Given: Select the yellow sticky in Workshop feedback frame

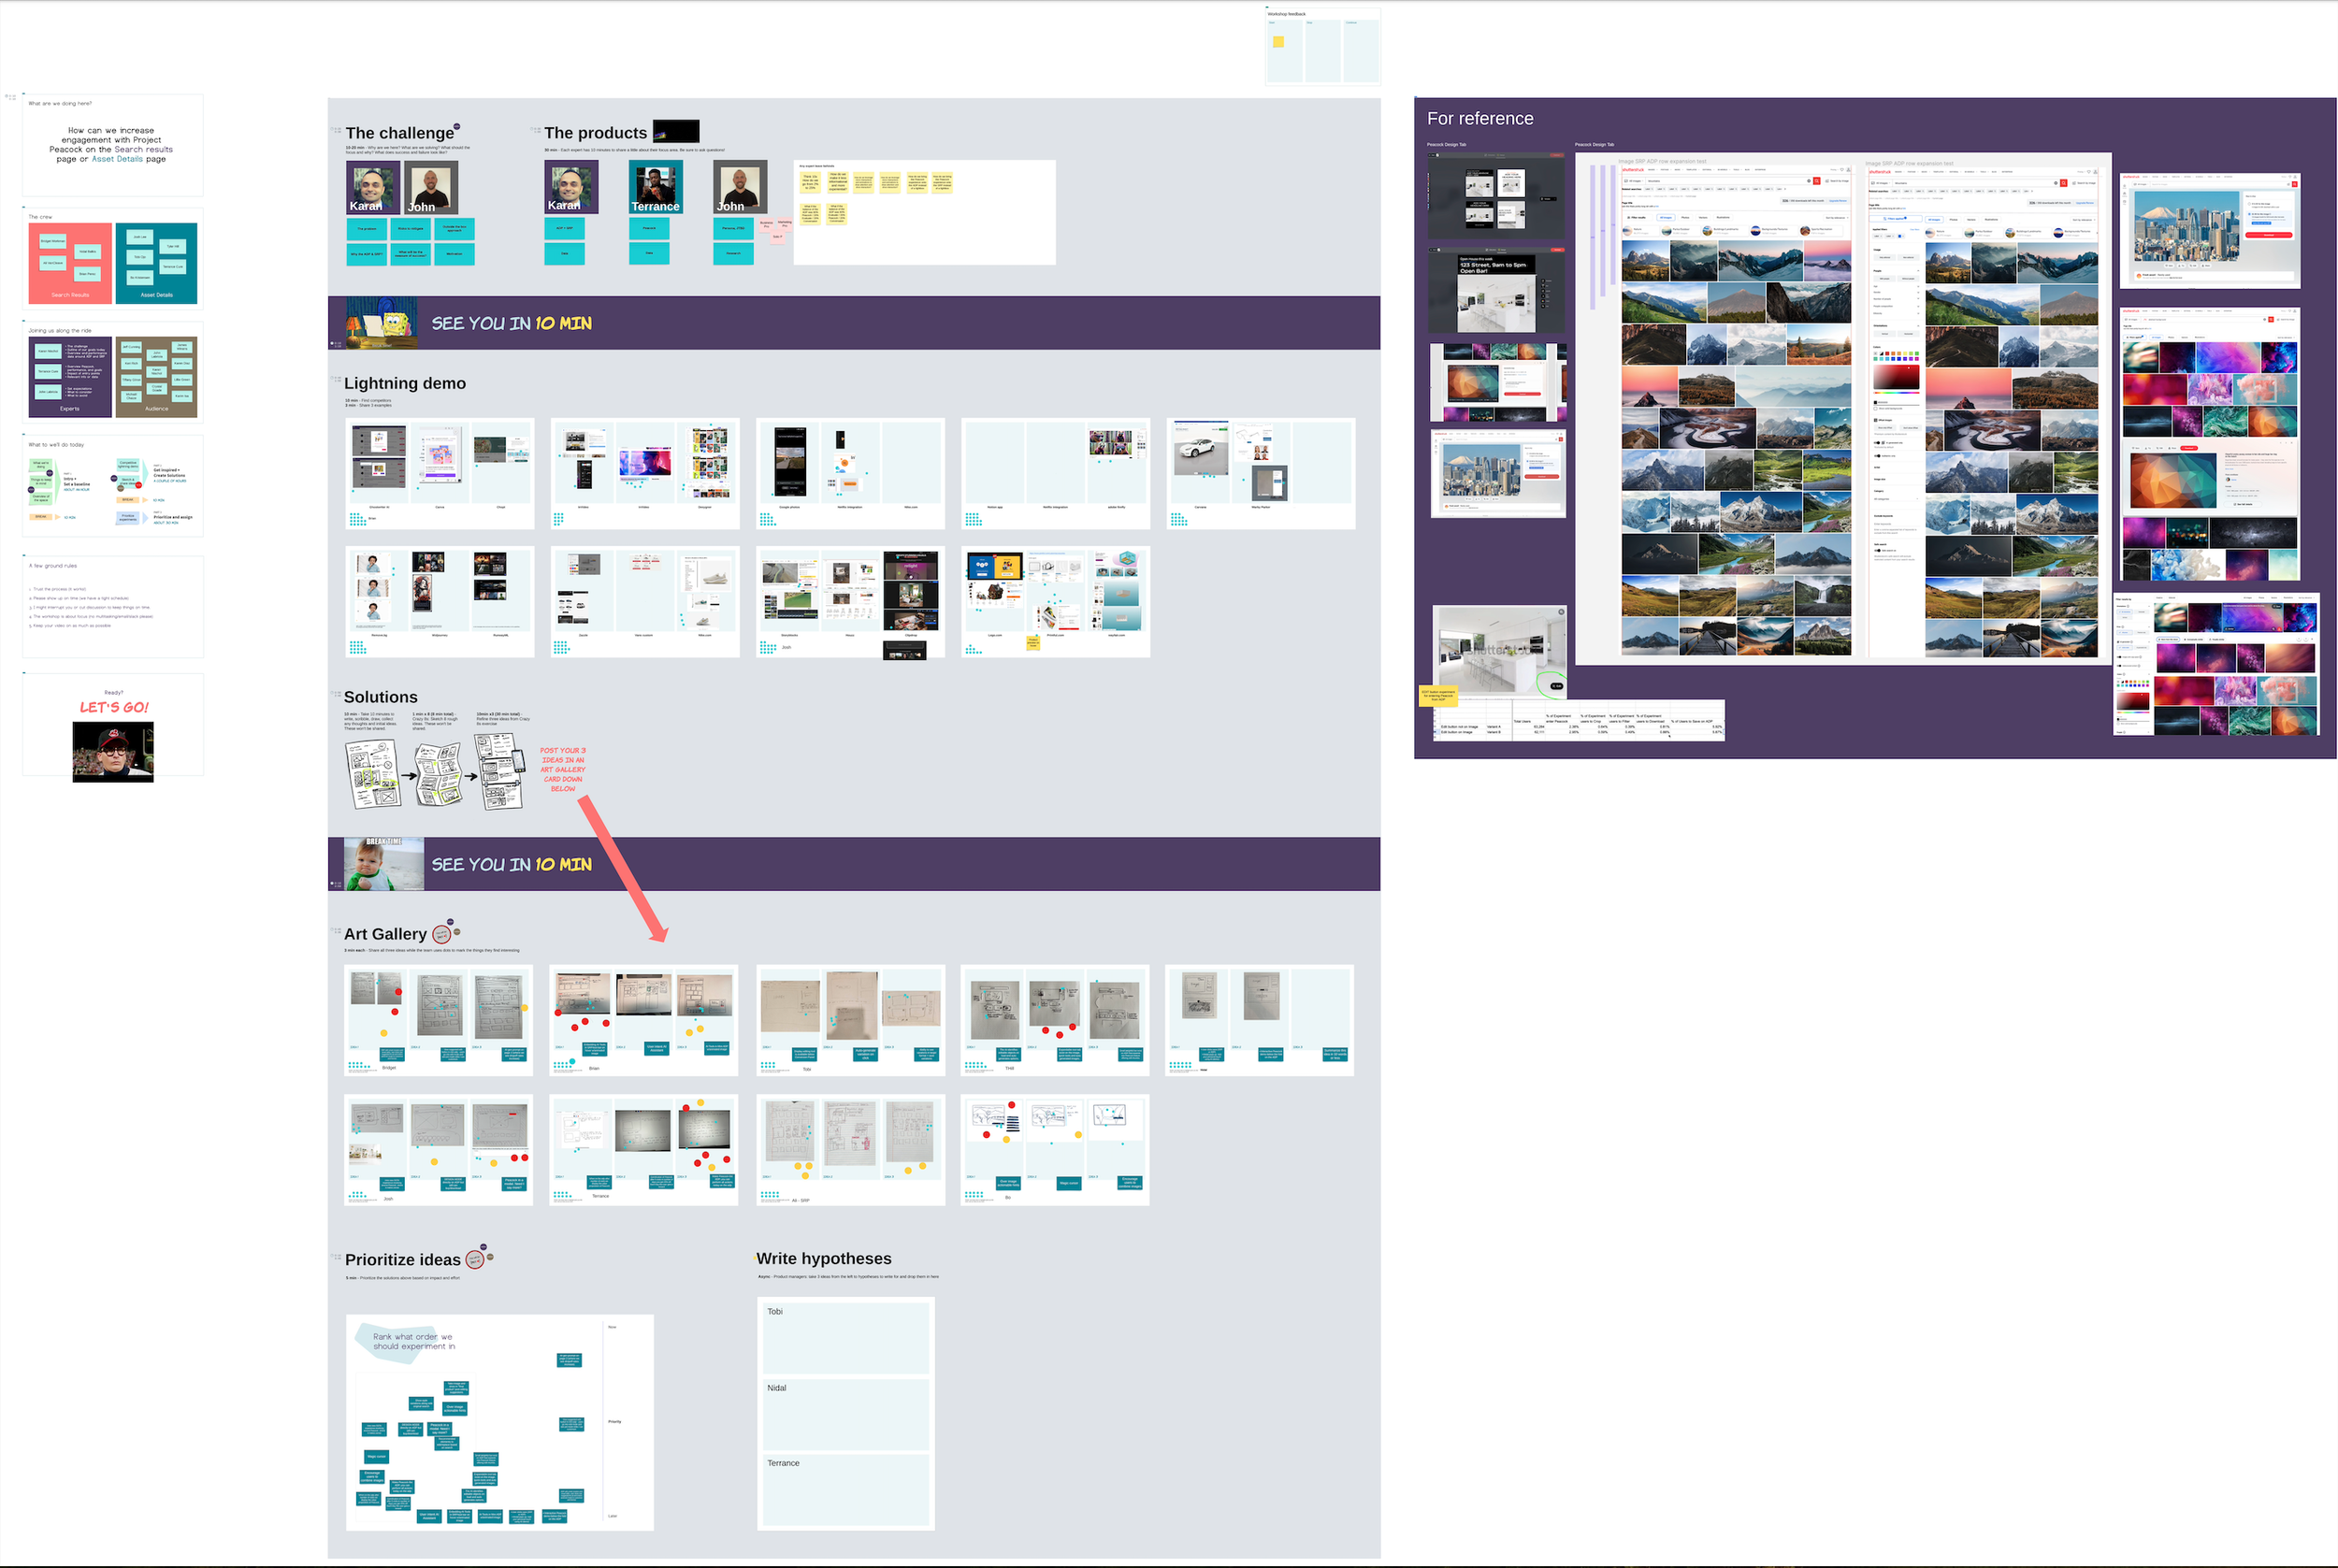Looking at the screenshot, I should click(1278, 42).
